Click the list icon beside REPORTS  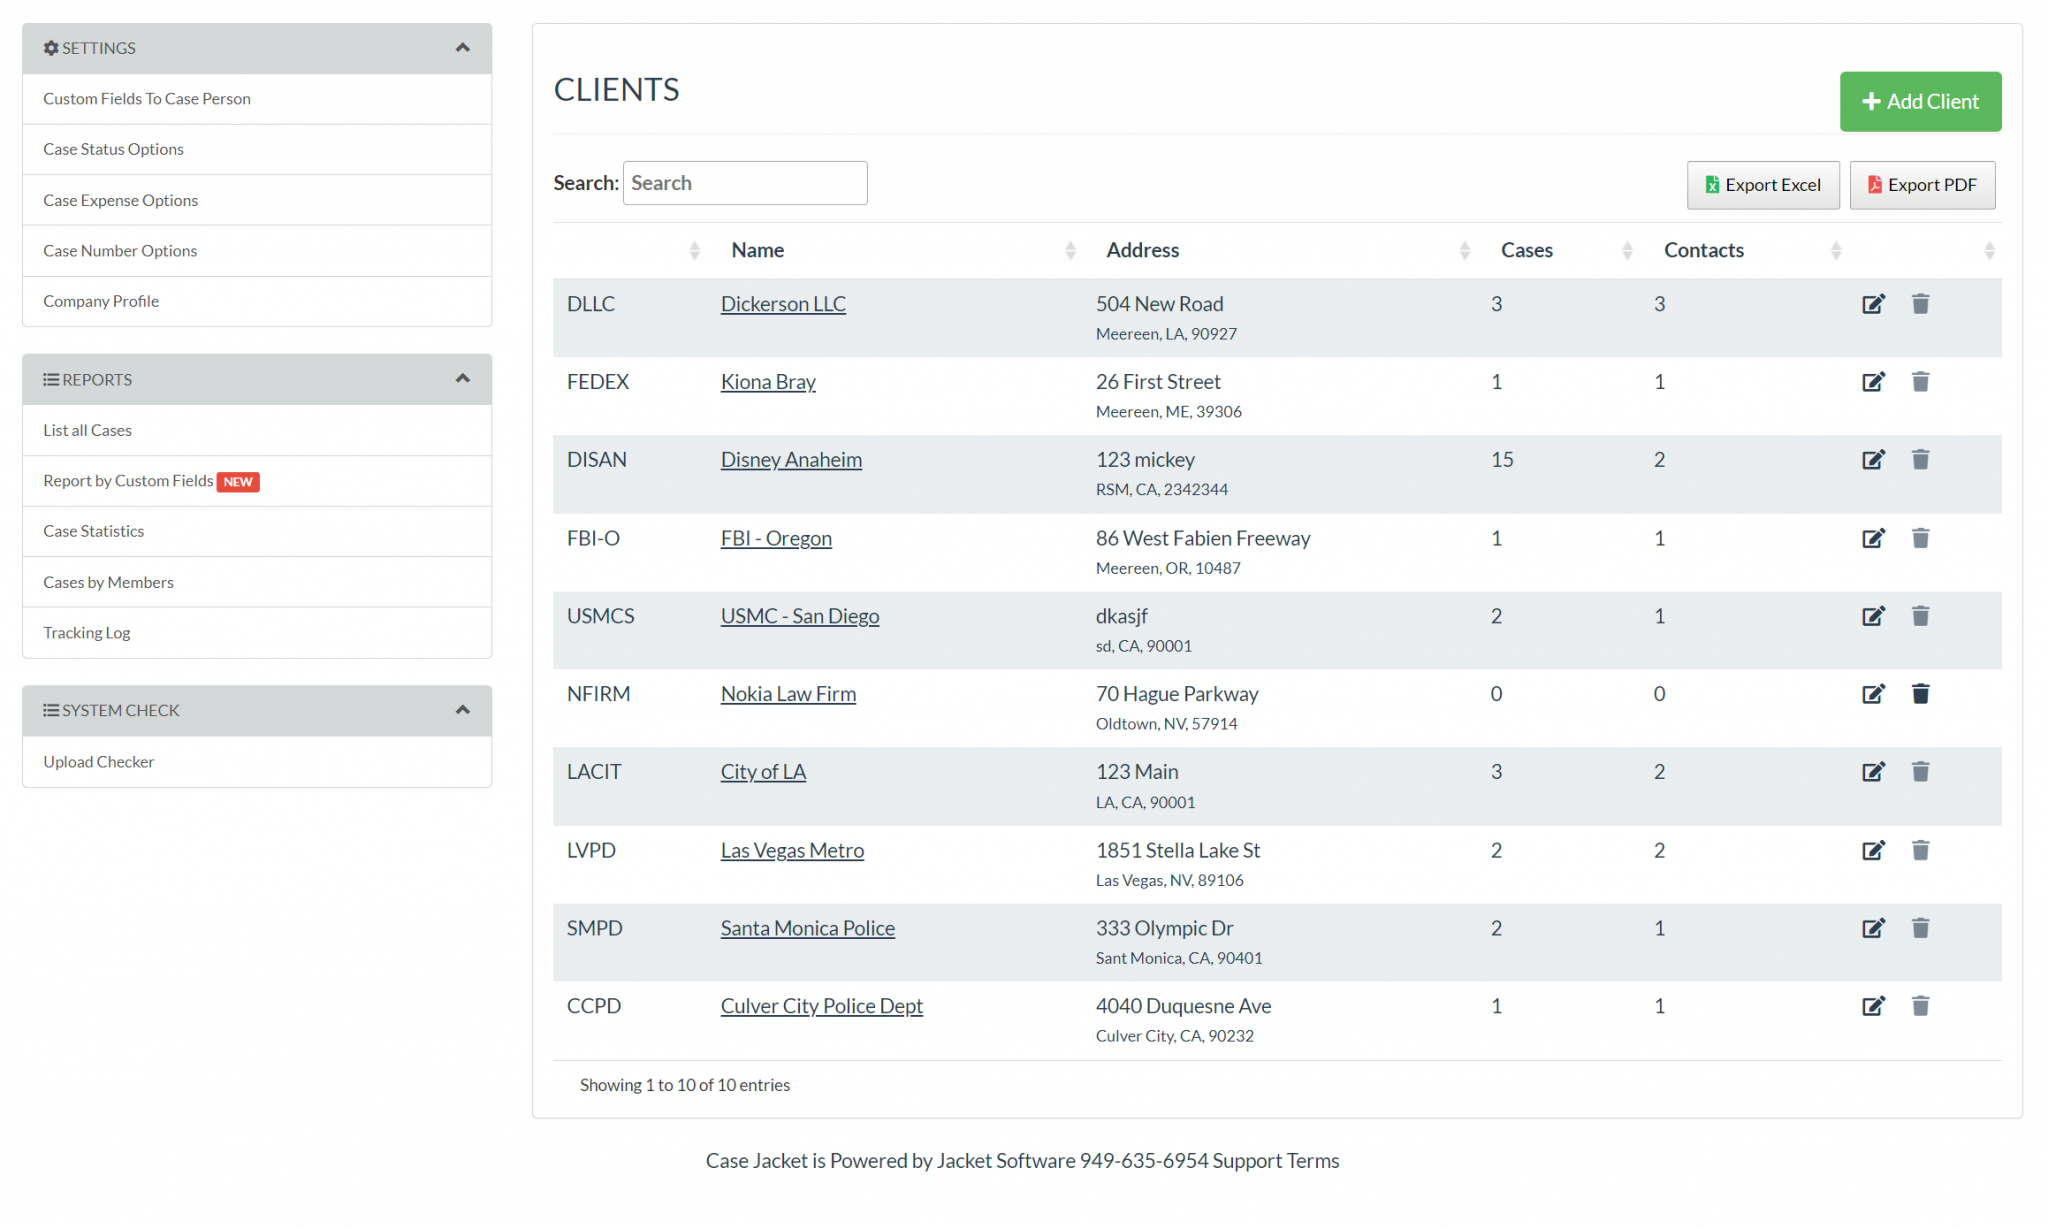pyautogui.click(x=50, y=379)
